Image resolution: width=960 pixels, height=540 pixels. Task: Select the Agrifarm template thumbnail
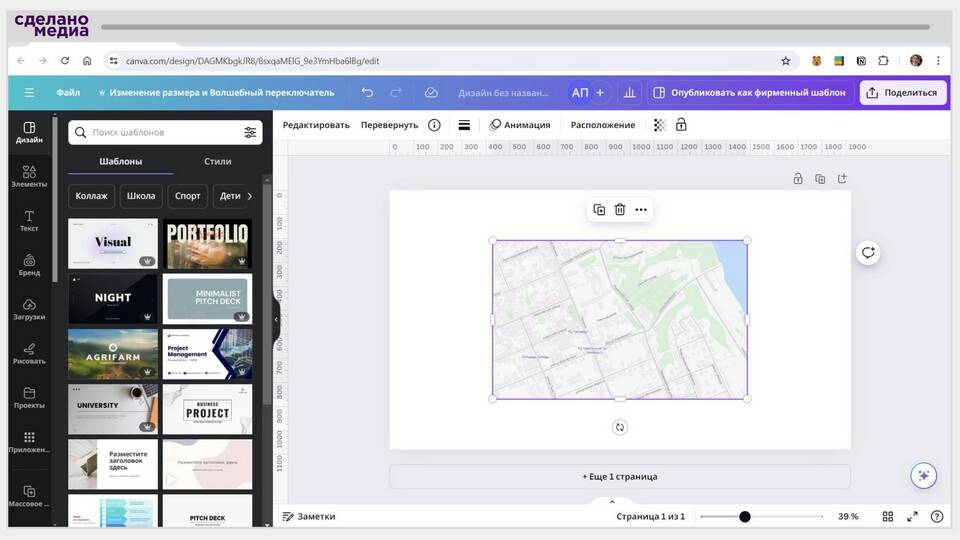(x=113, y=353)
